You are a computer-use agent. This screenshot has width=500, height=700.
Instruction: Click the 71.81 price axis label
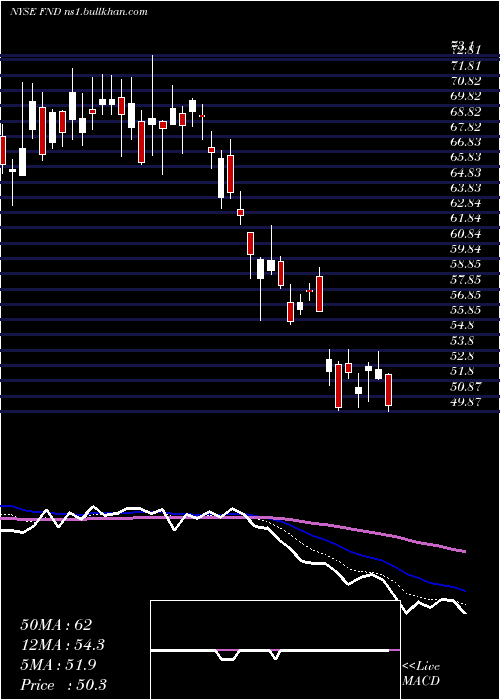click(466, 66)
